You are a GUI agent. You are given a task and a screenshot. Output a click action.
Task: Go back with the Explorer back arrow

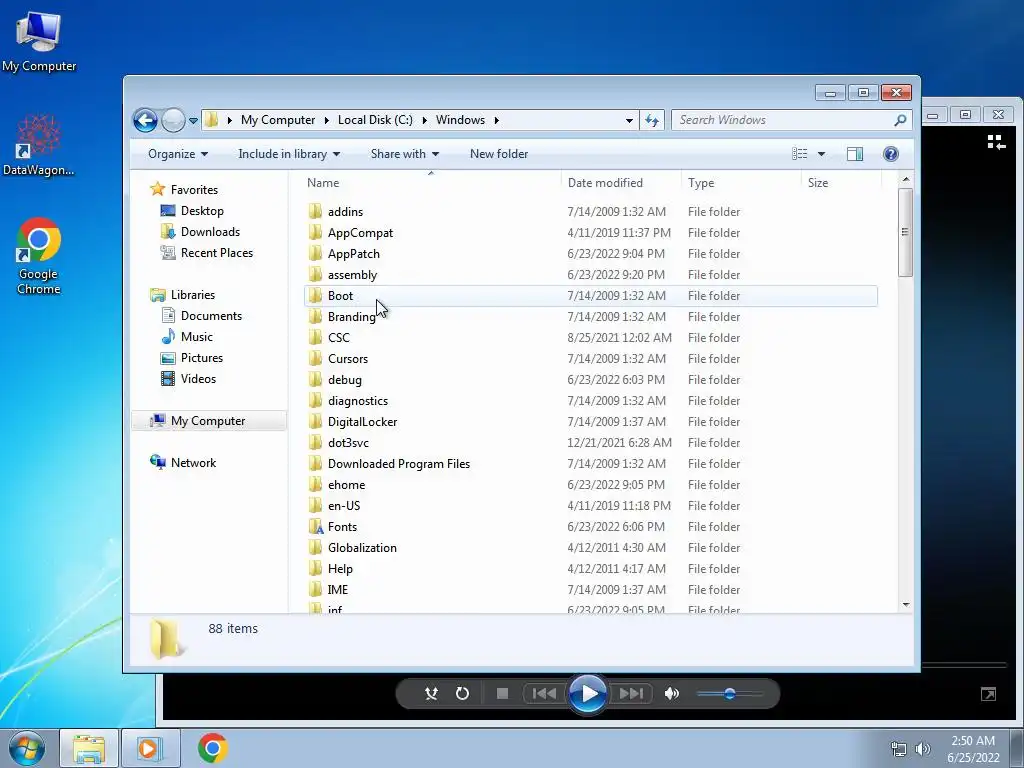point(145,120)
